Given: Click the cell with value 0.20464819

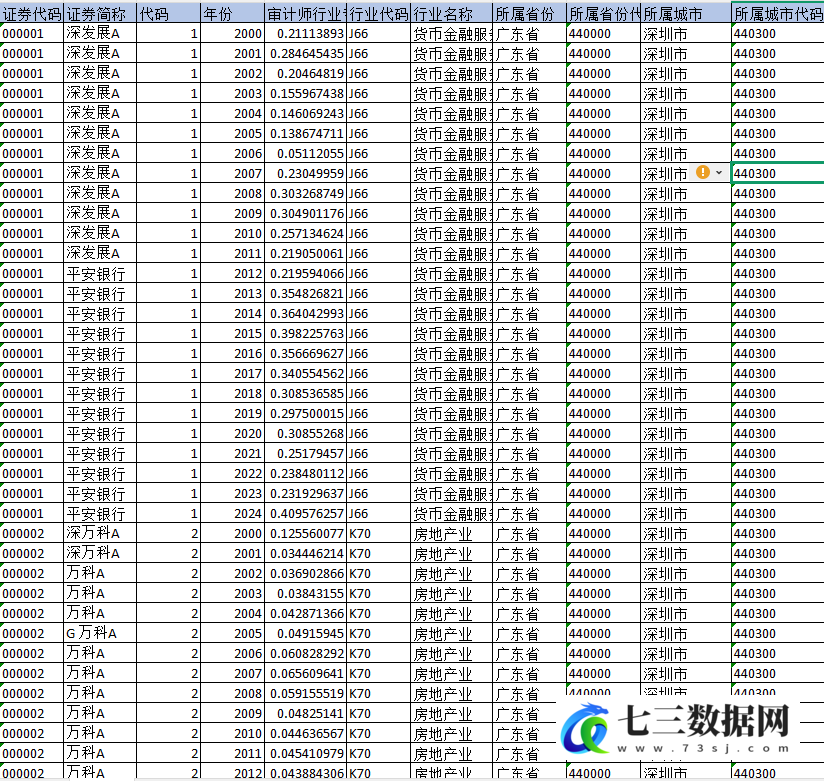Looking at the screenshot, I should pos(305,74).
